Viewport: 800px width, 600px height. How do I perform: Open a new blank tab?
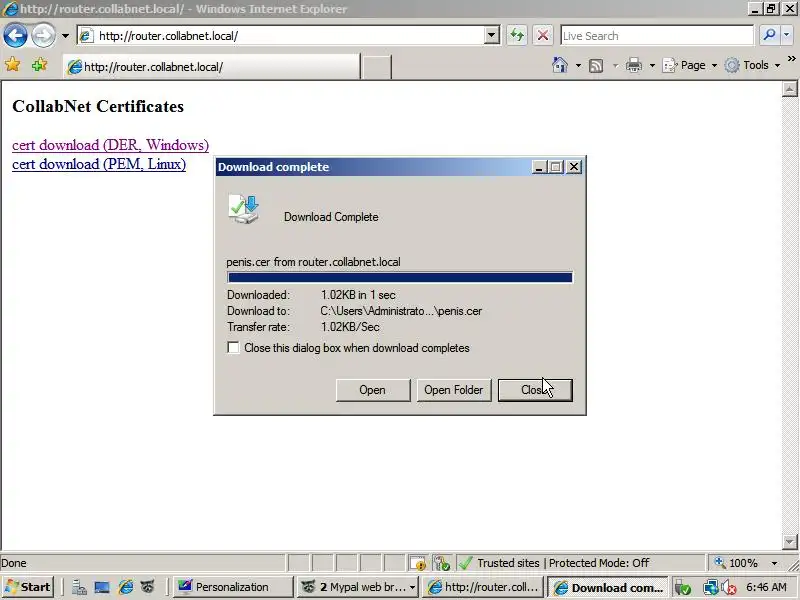click(376, 67)
